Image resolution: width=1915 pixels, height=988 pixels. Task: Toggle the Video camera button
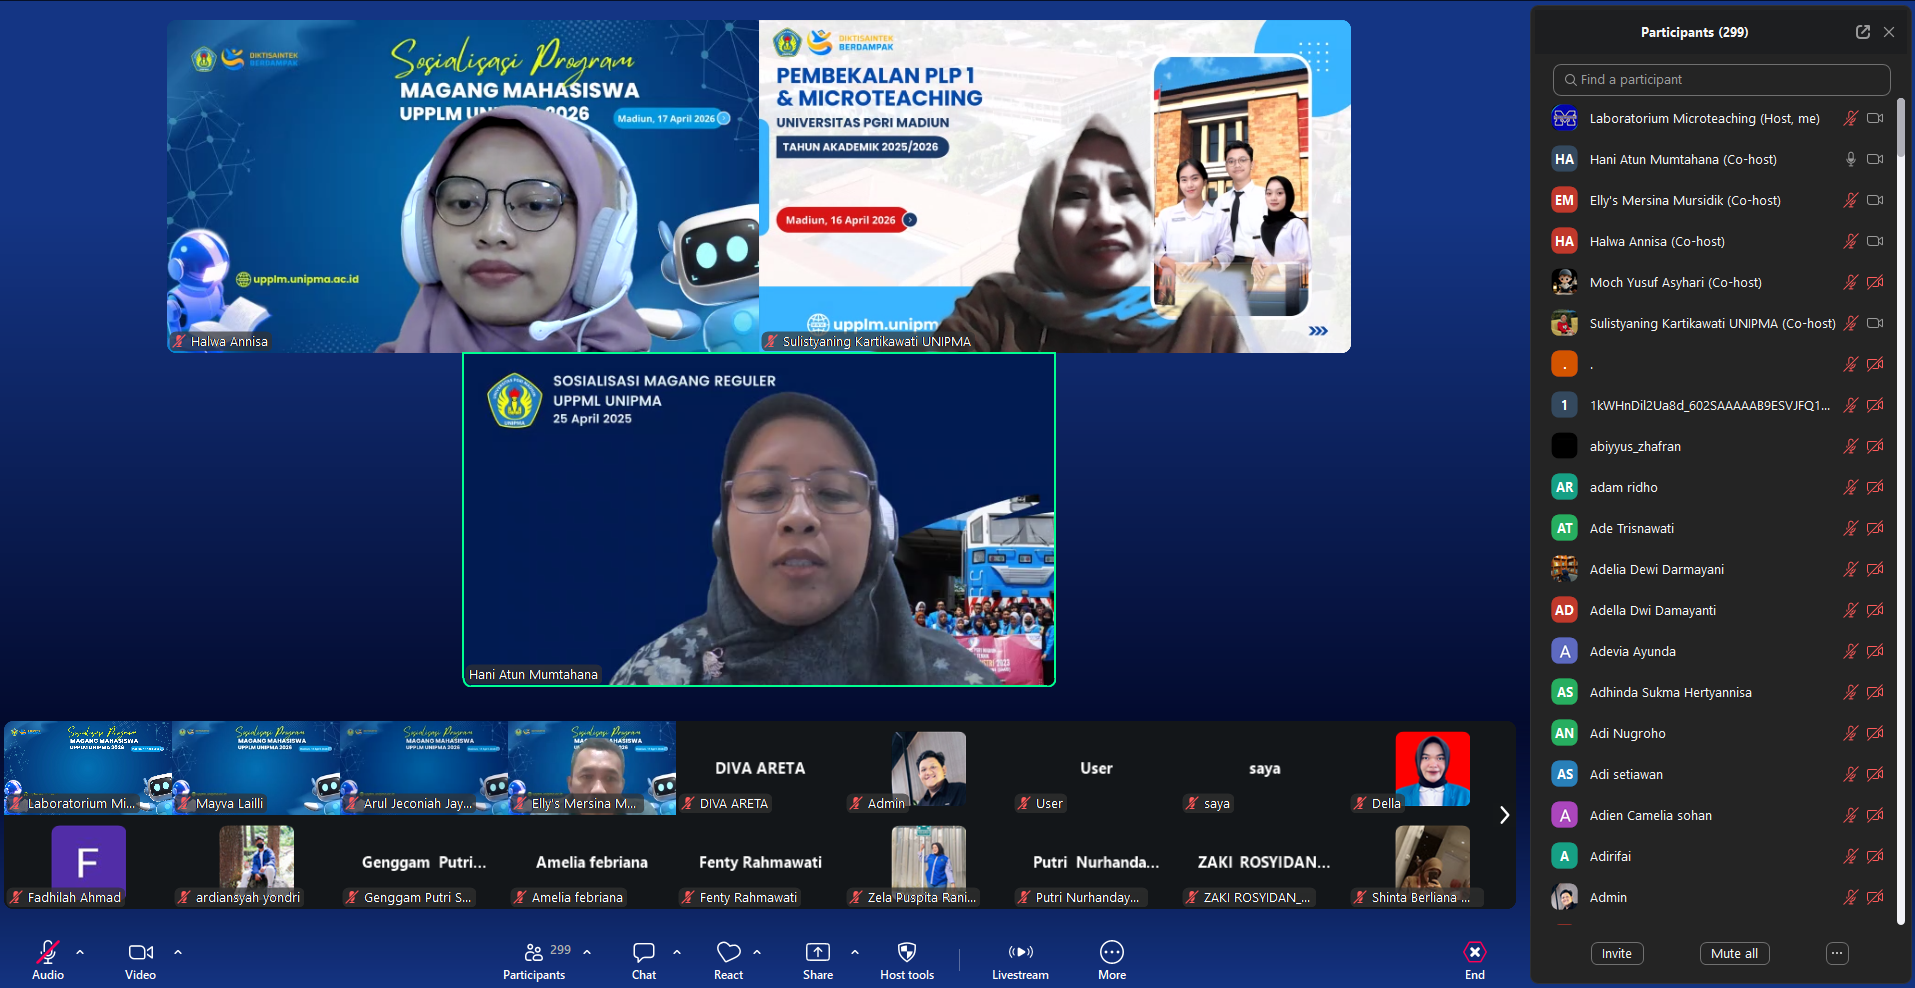pos(140,952)
